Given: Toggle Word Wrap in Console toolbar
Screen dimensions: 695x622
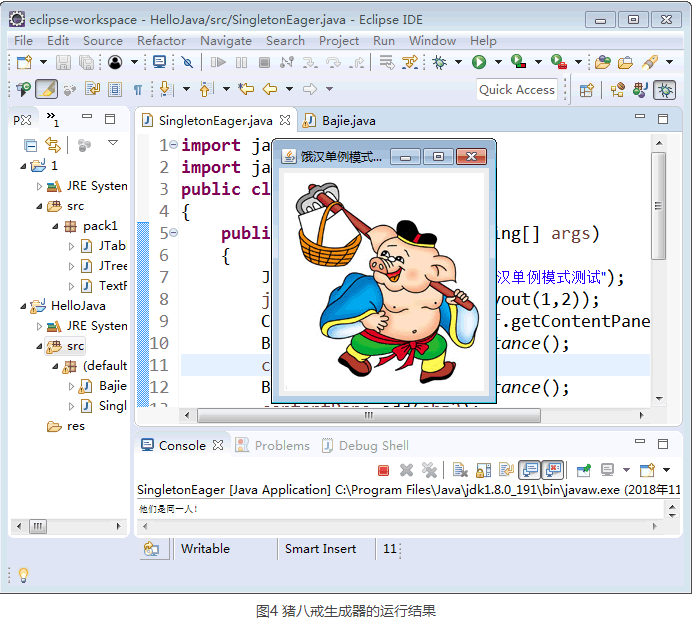Looking at the screenshot, I should point(506,470).
